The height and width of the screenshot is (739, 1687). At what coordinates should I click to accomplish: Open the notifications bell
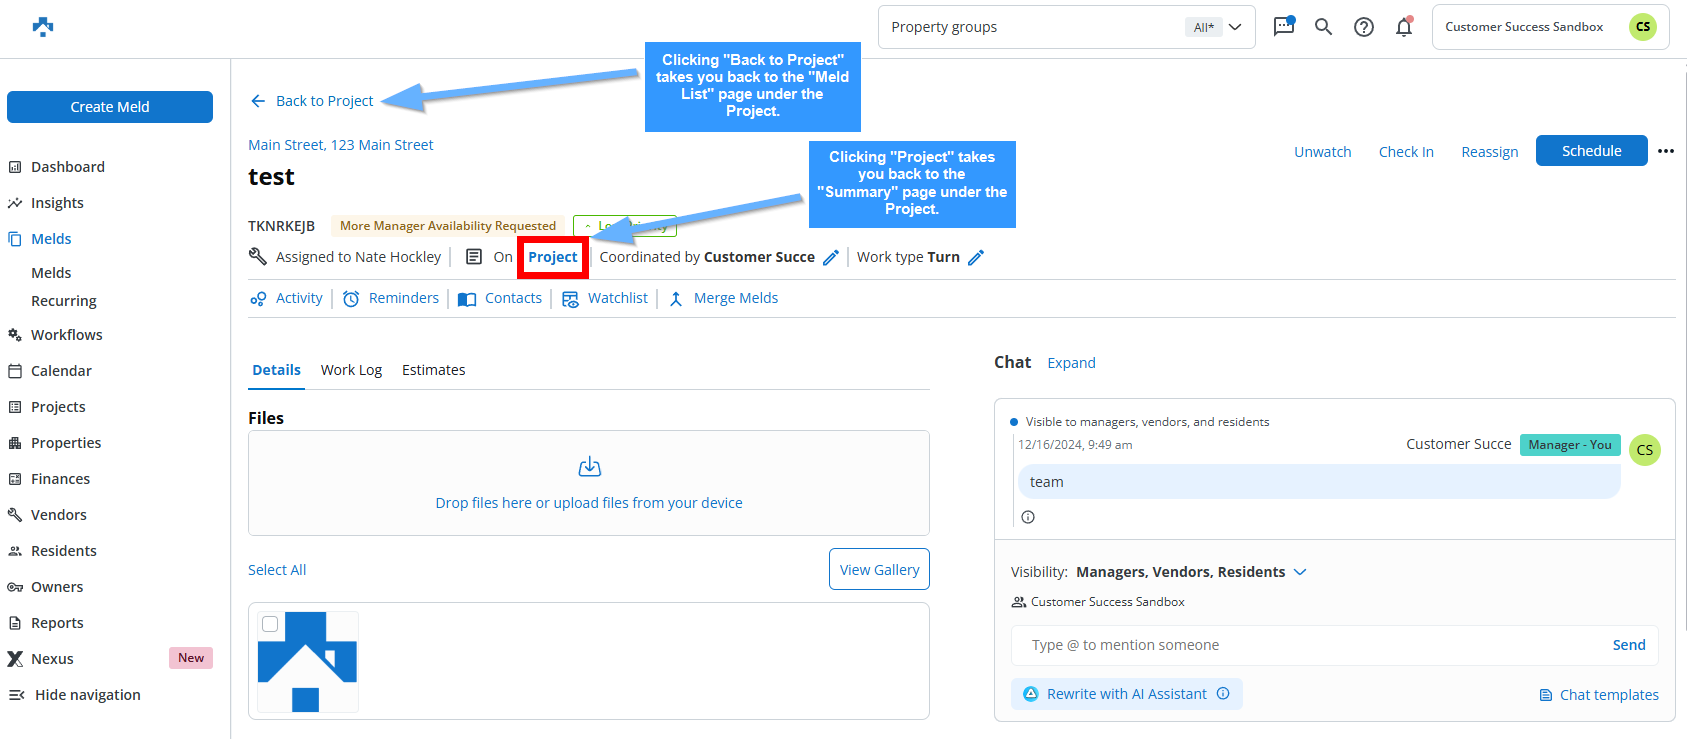pos(1404,27)
